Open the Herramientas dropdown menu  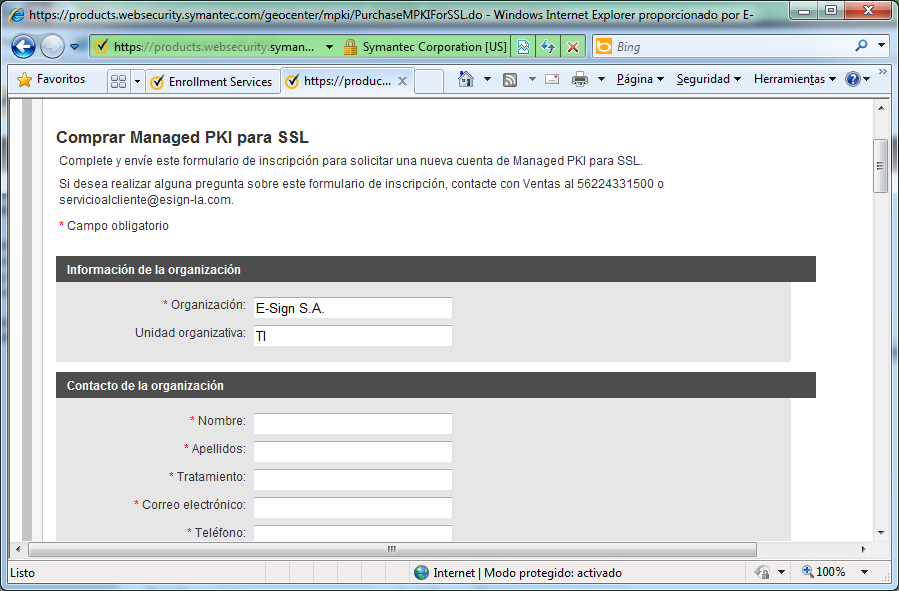[794, 80]
